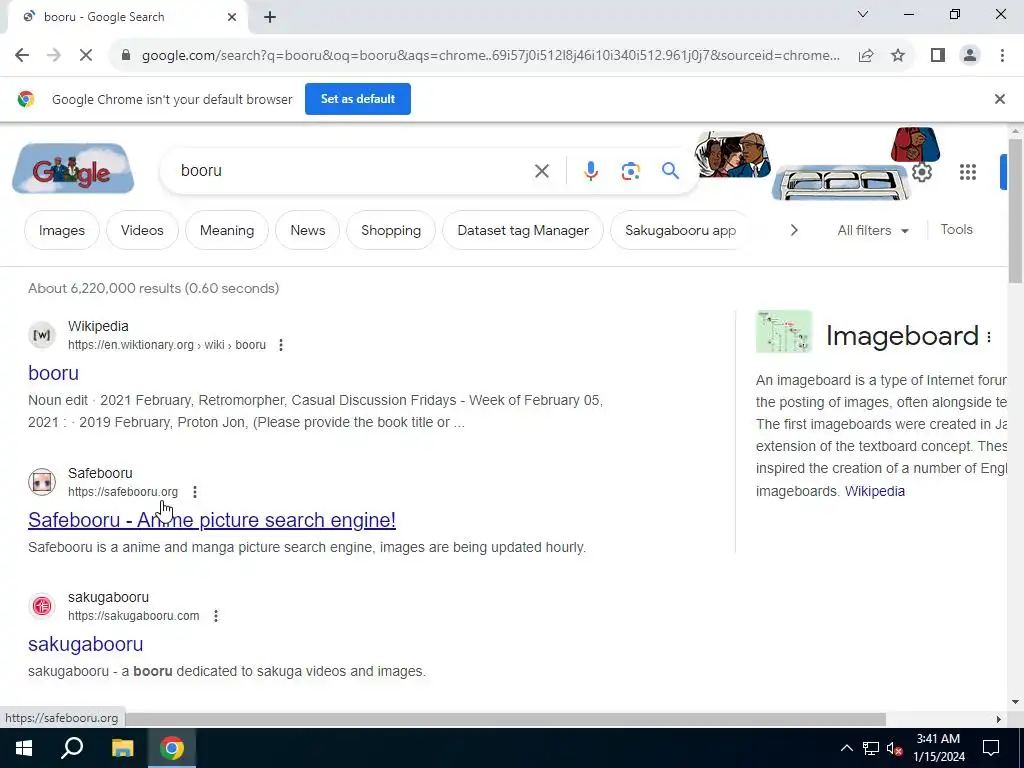1024x768 pixels.
Task: Open the Safebooru anime picture search link
Action: [x=212, y=520]
